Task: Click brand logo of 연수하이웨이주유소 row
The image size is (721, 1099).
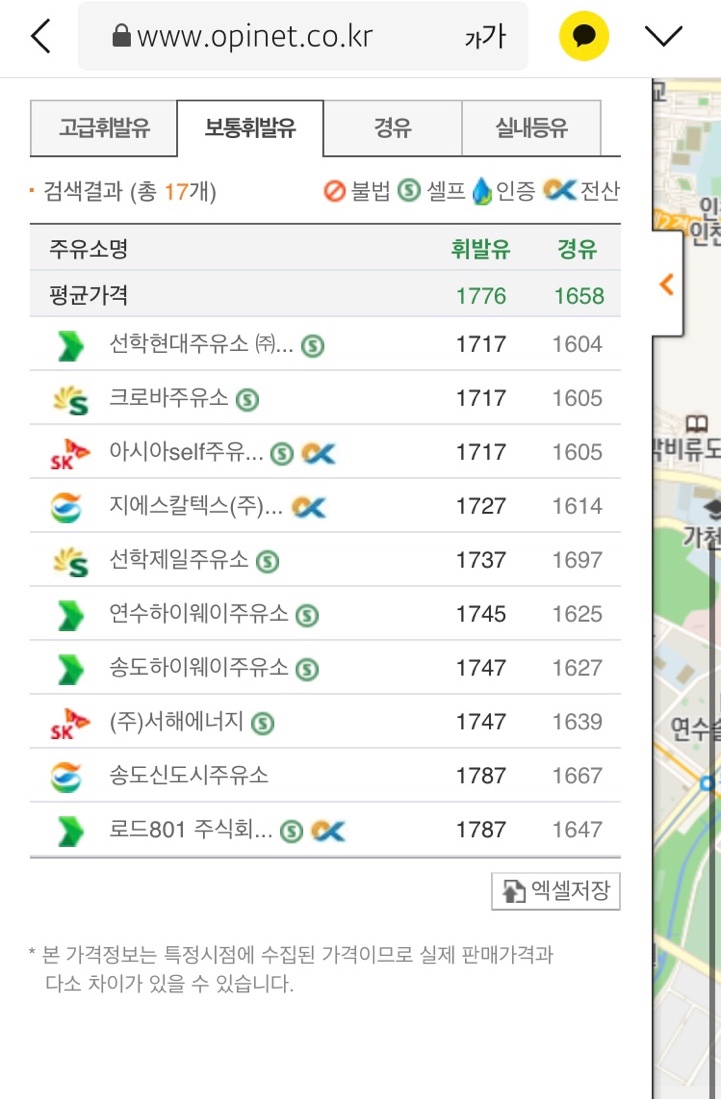Action: pos(70,615)
